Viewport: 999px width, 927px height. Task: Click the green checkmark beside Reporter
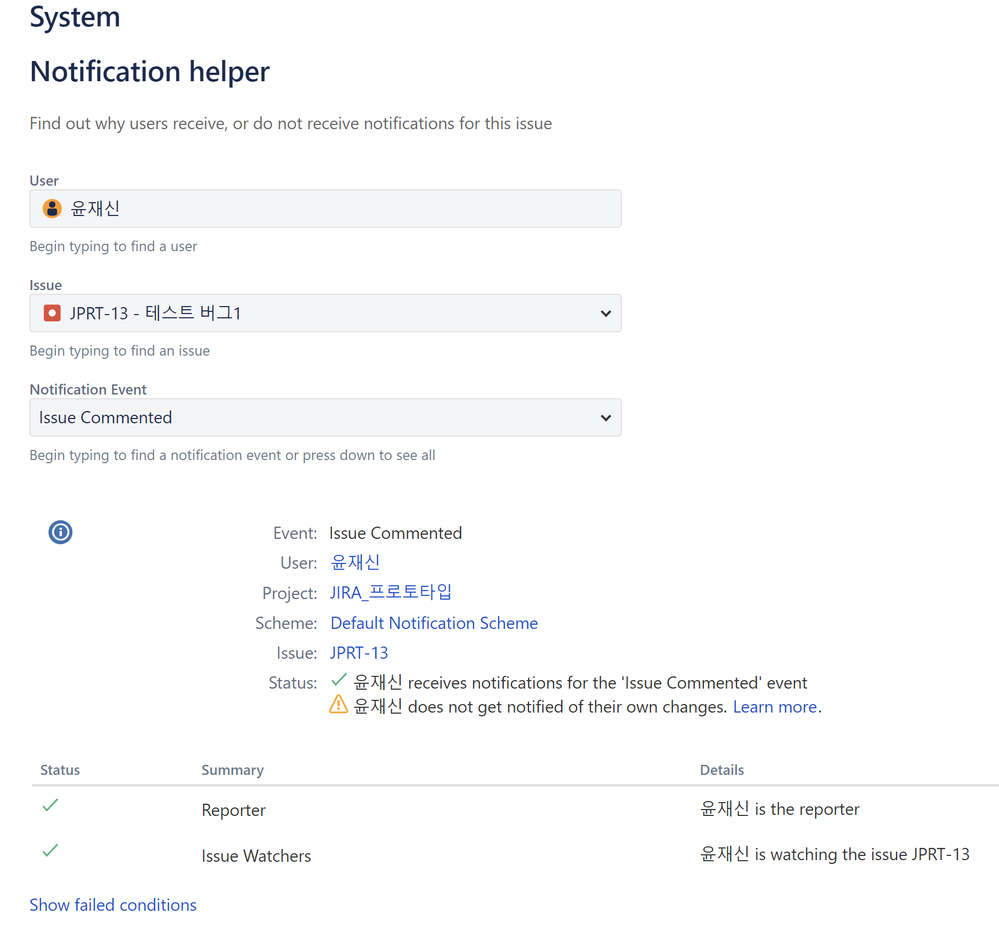tap(50, 804)
